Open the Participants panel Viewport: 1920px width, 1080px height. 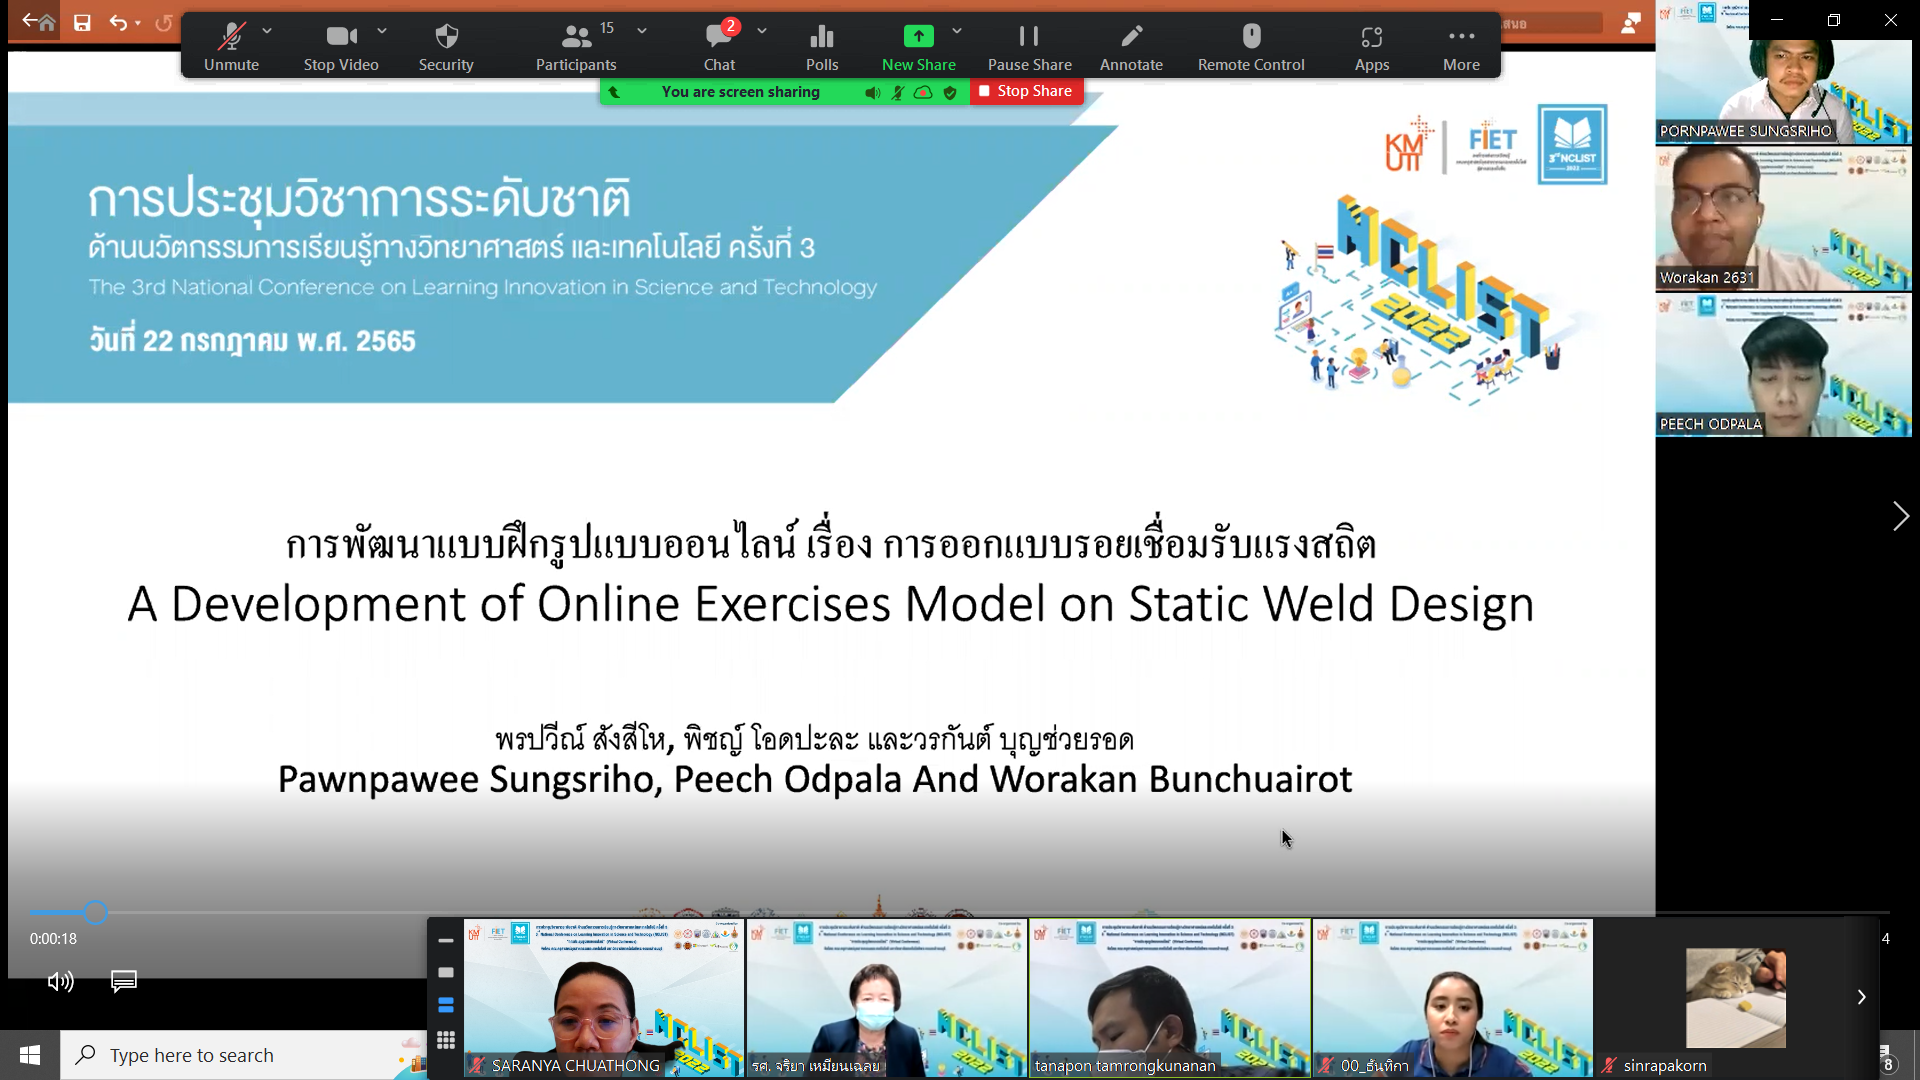(x=576, y=46)
